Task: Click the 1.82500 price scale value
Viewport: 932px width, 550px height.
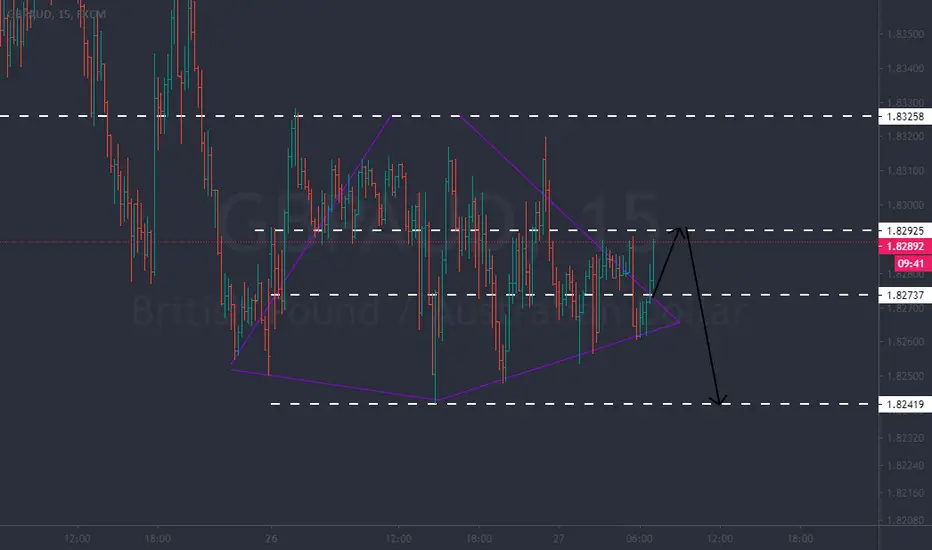Action: [905, 376]
